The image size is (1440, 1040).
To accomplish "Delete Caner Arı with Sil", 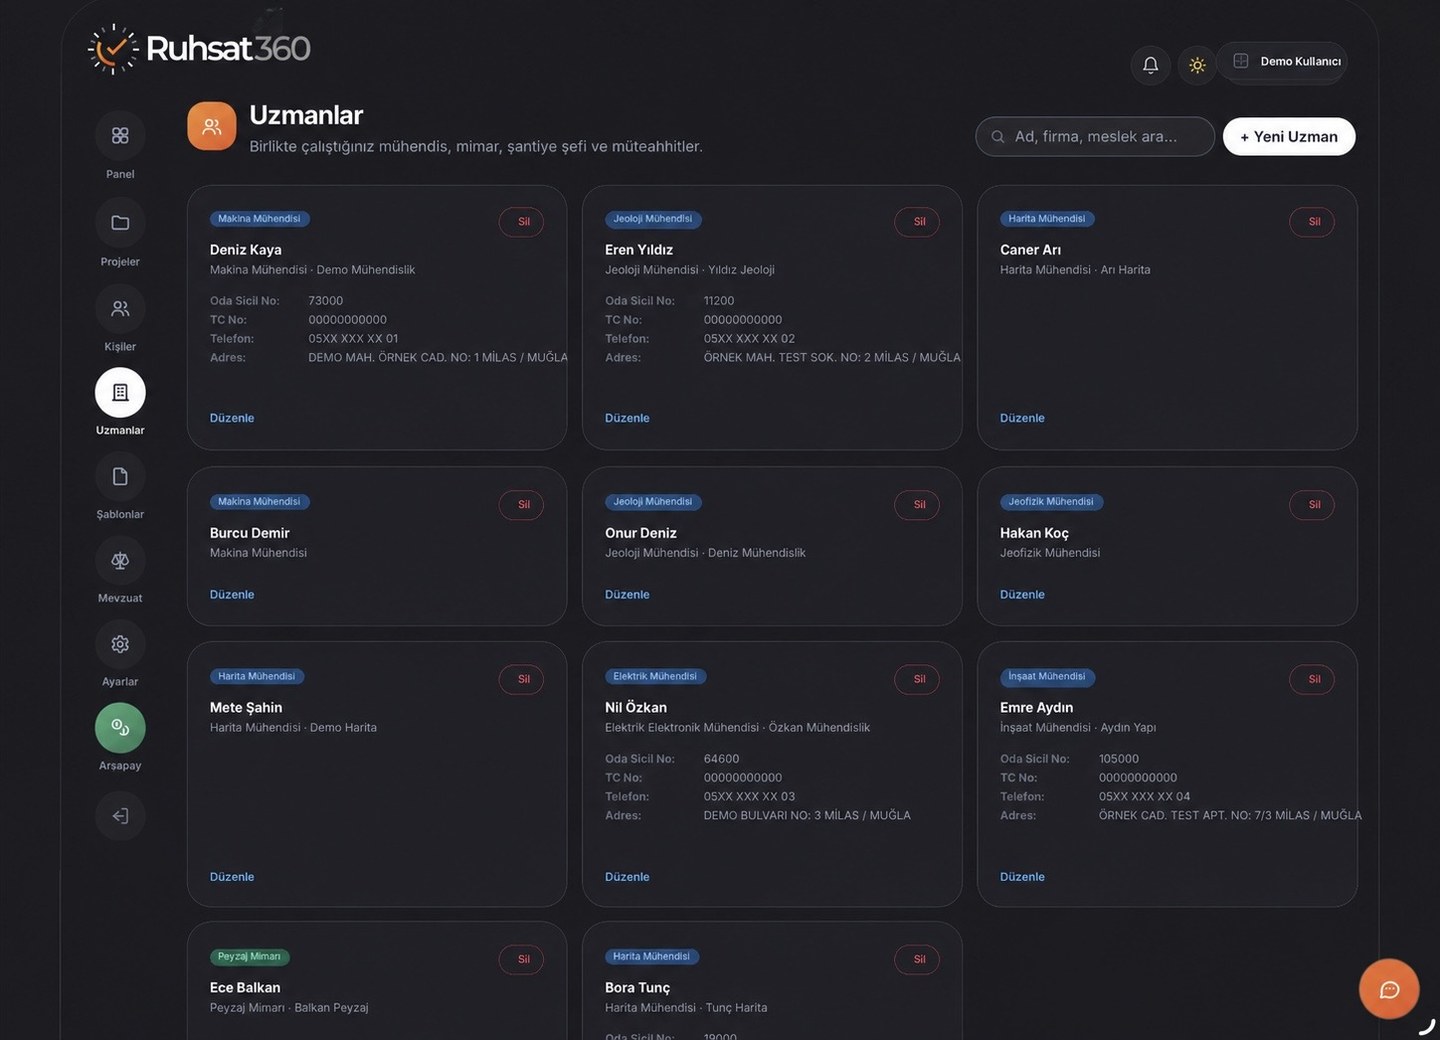I will coord(1312,222).
